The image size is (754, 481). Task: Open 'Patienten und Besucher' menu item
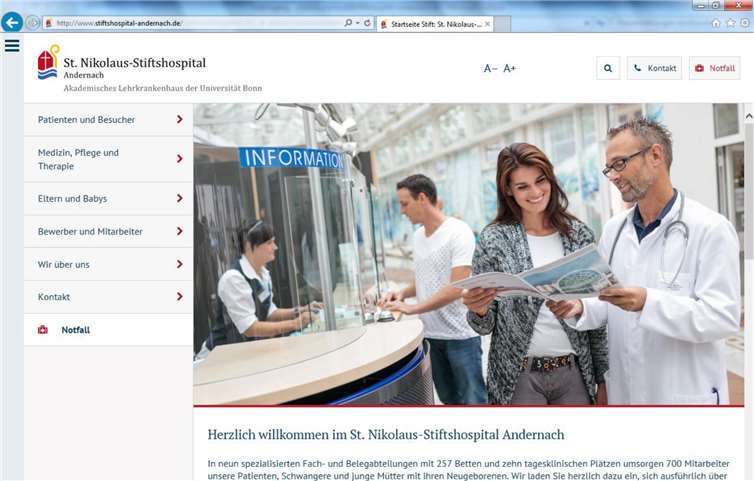108,119
